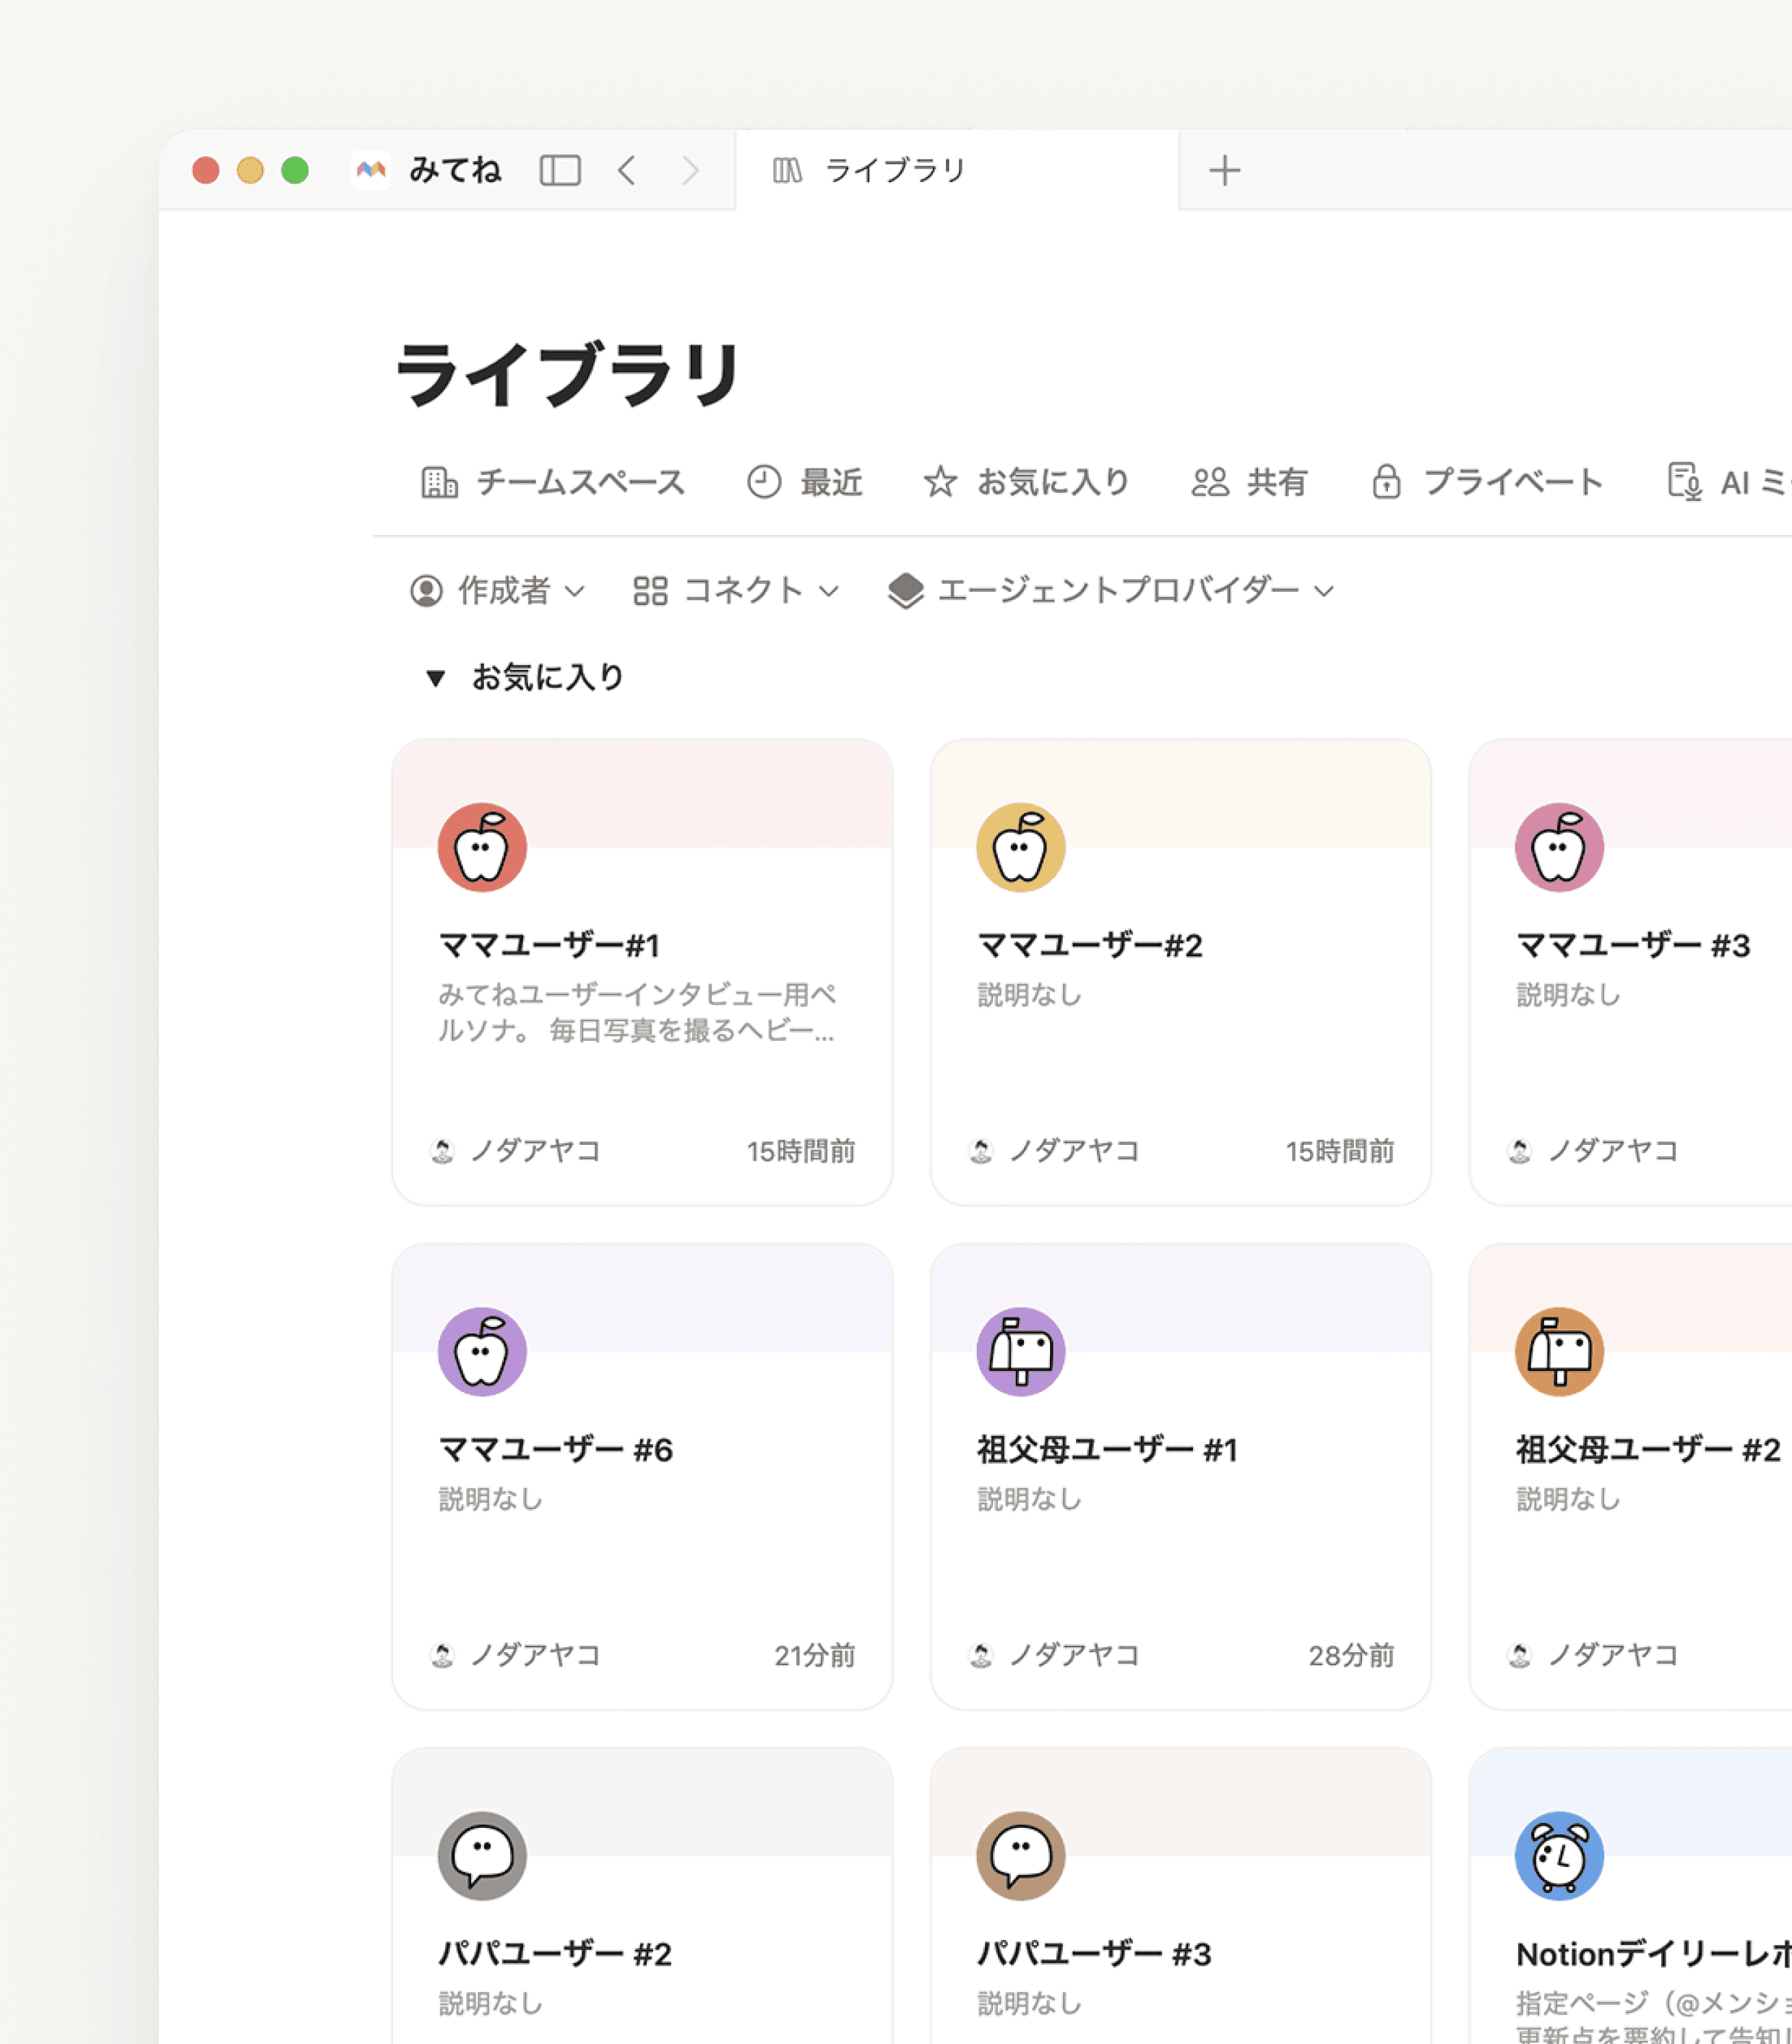Open the ママユーザー #3 card title

click(1633, 945)
